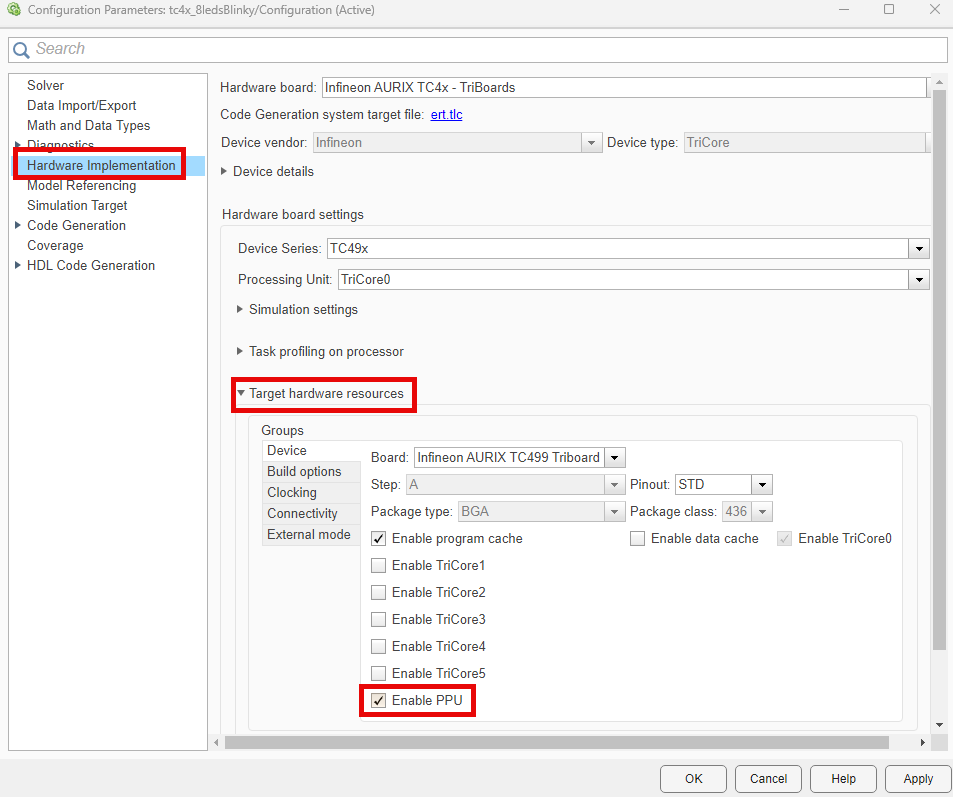Collapse the Target hardware resources section
Screen dimensions: 953x797
[x=240, y=393]
